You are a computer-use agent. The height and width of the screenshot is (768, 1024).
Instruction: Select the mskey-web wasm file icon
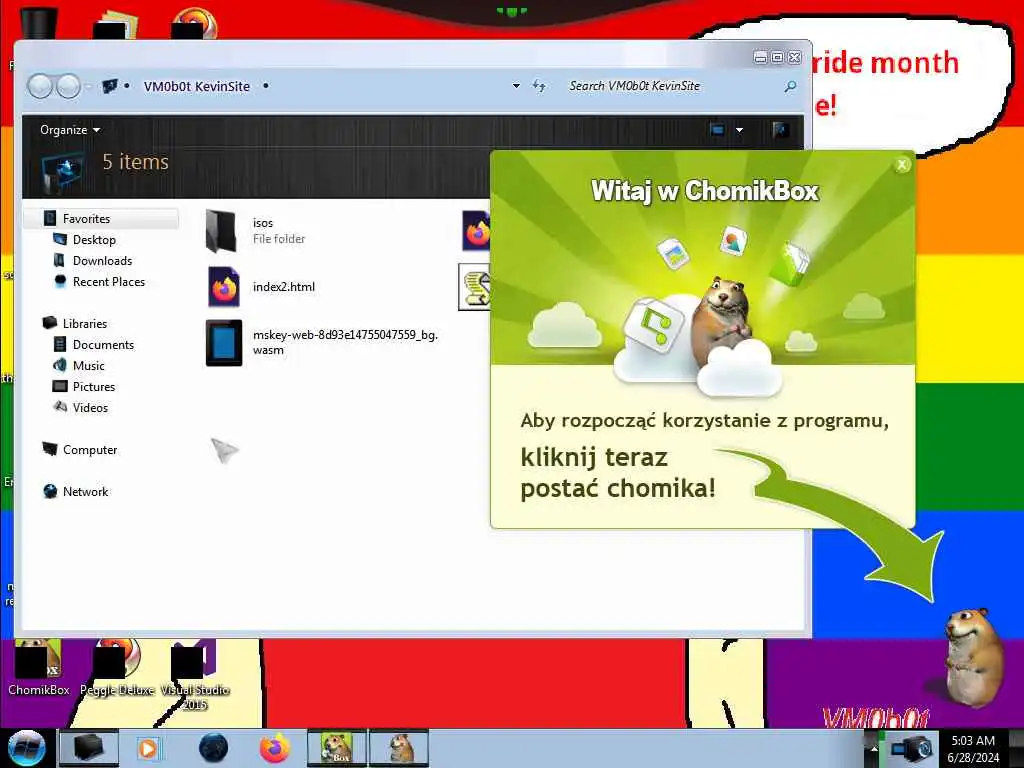(x=224, y=342)
